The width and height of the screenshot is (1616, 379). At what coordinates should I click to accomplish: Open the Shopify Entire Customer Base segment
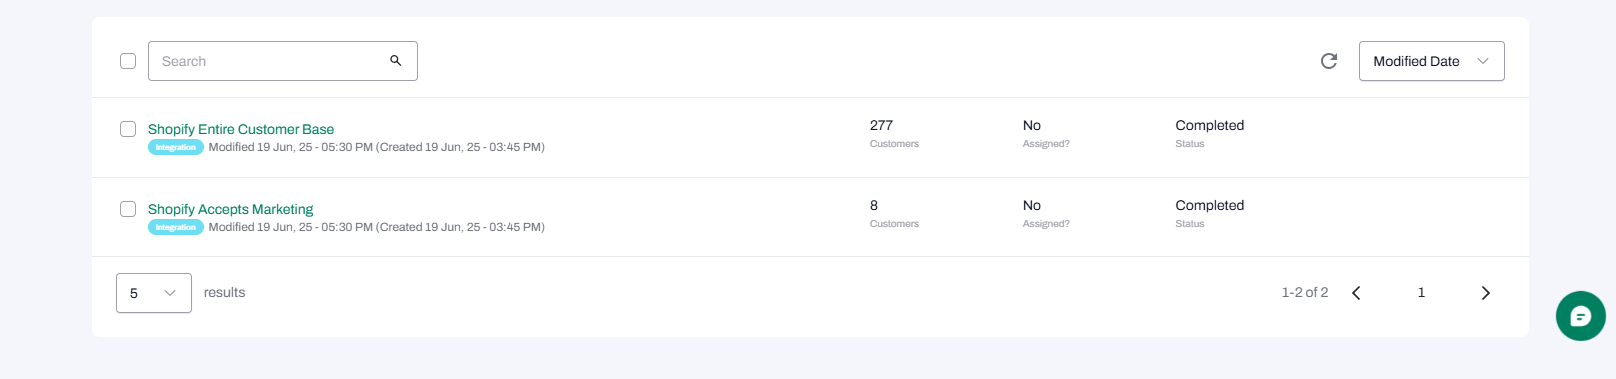pos(241,129)
